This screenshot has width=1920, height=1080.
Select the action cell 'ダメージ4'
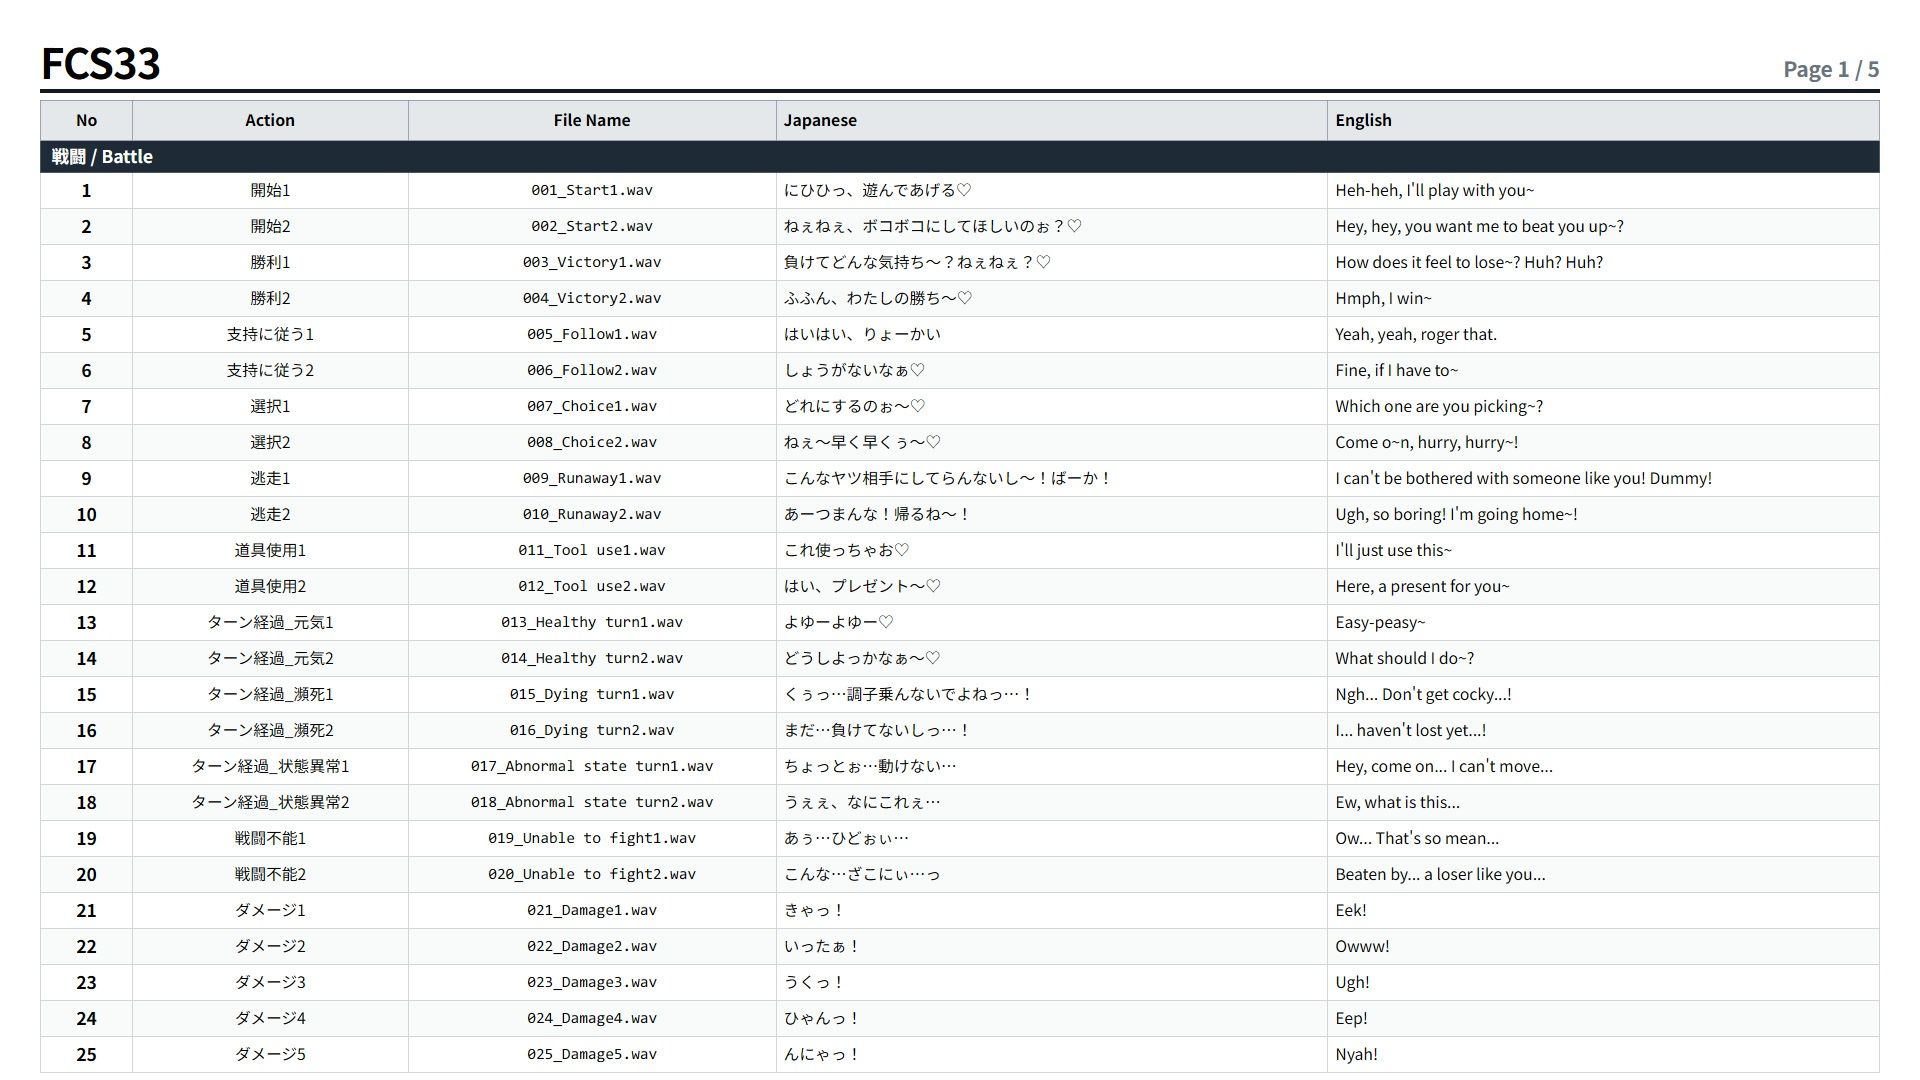[x=270, y=1018]
